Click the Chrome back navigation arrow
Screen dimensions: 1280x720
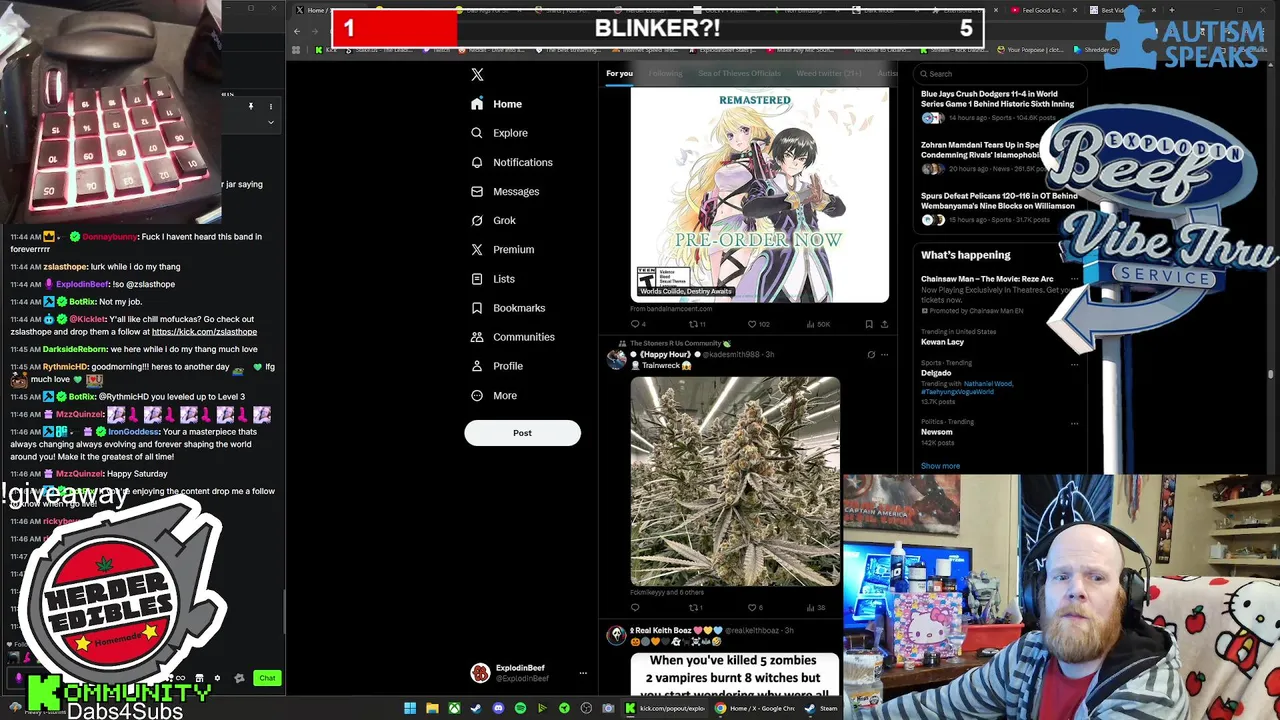[x=296, y=31]
